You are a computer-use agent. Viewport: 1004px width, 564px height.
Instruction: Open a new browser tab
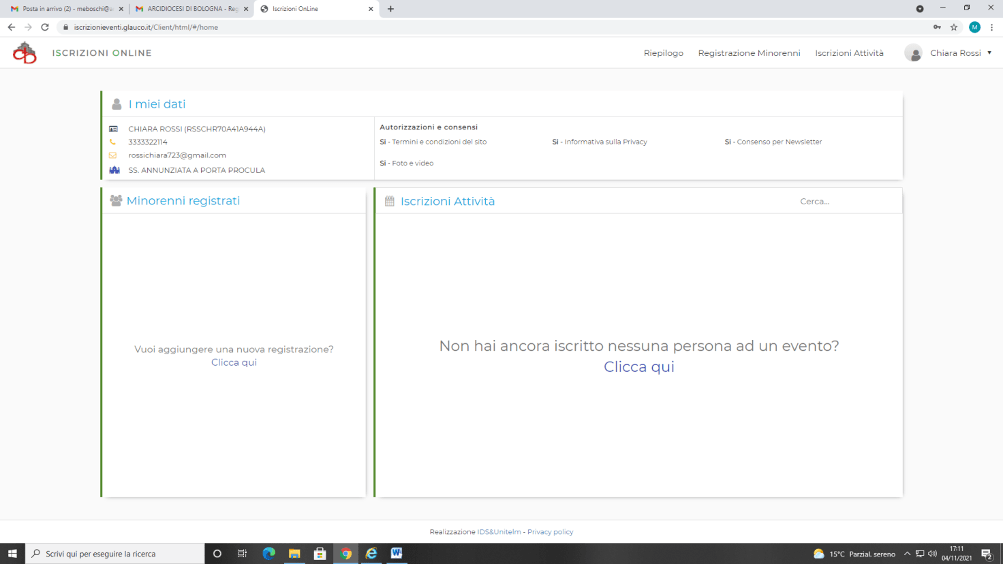pos(390,8)
